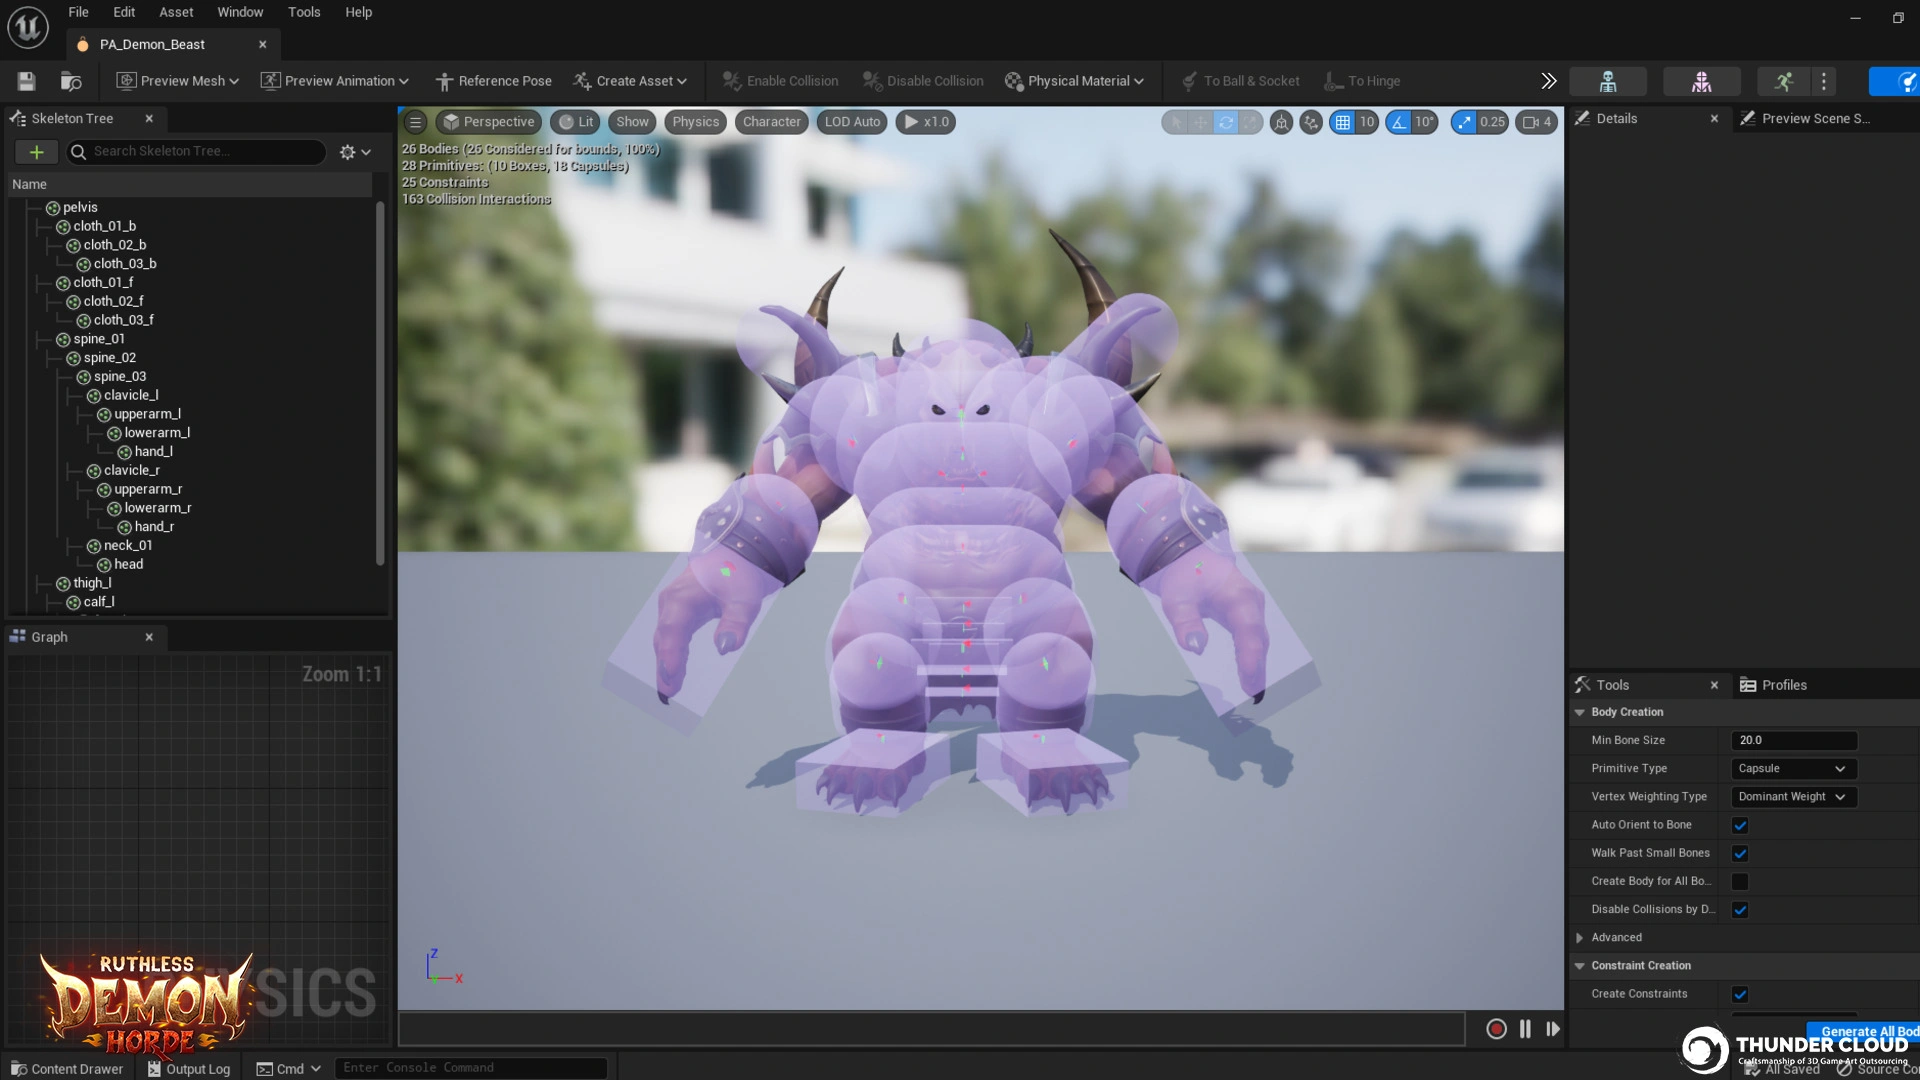The image size is (1920, 1080).
Task: Select the viewport select-mode arrow
Action: pyautogui.click(x=1176, y=122)
